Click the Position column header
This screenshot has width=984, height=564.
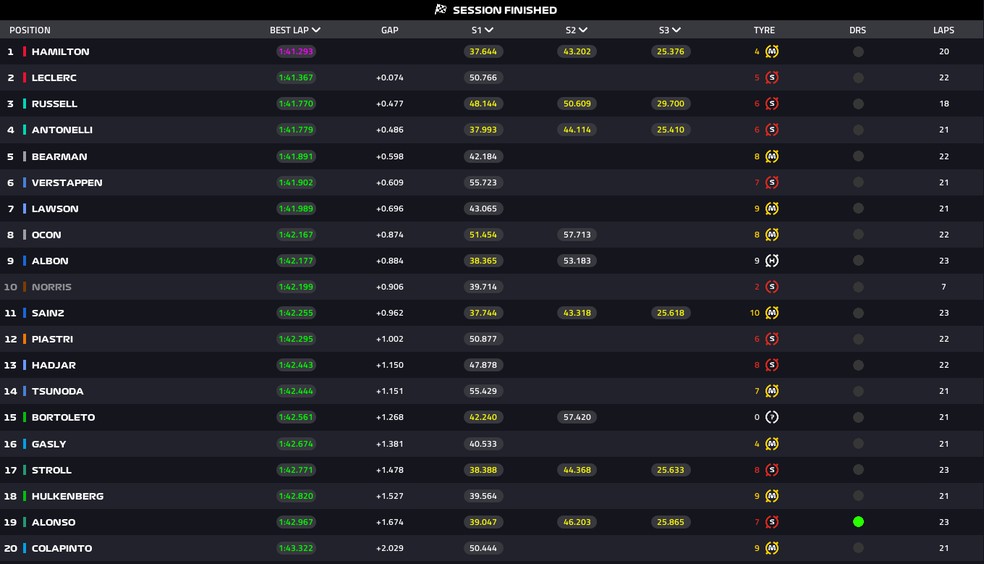coord(29,30)
